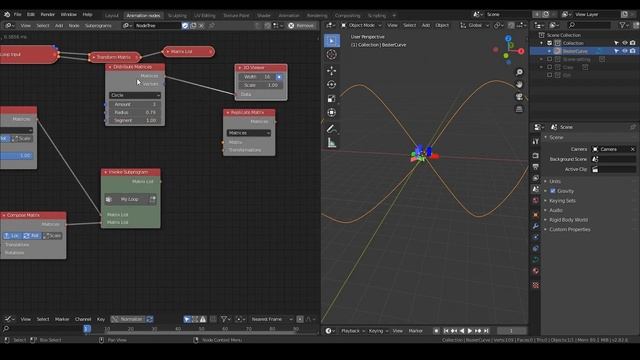Select the Annotate tool
640x360 pixels.
click(x=331, y=129)
